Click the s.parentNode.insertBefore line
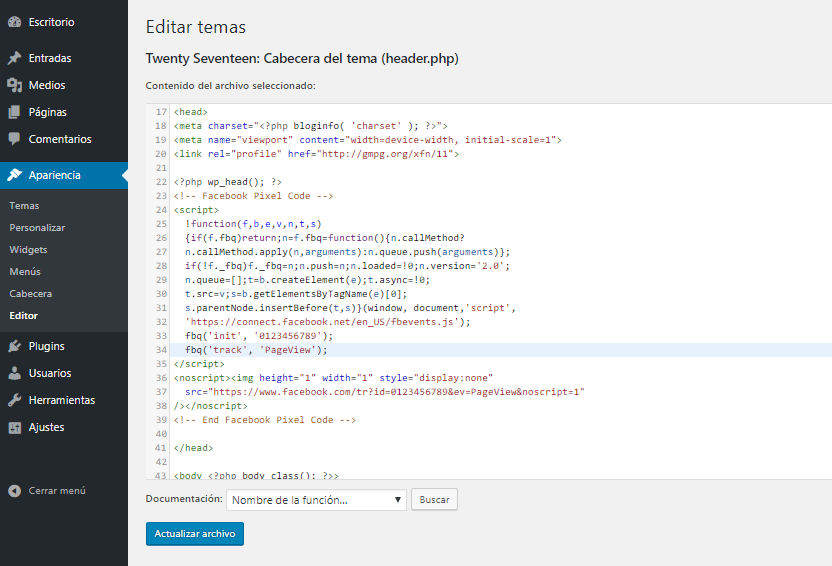The width and height of the screenshot is (832, 566). (x=350, y=308)
